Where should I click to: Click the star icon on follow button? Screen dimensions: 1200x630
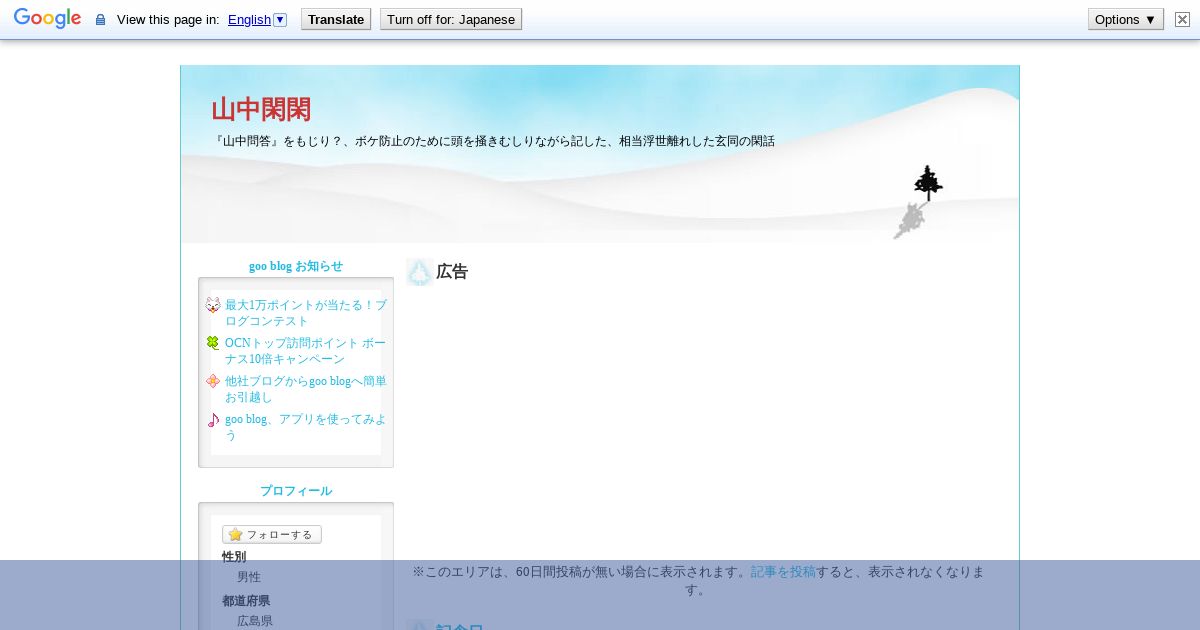[x=235, y=535]
